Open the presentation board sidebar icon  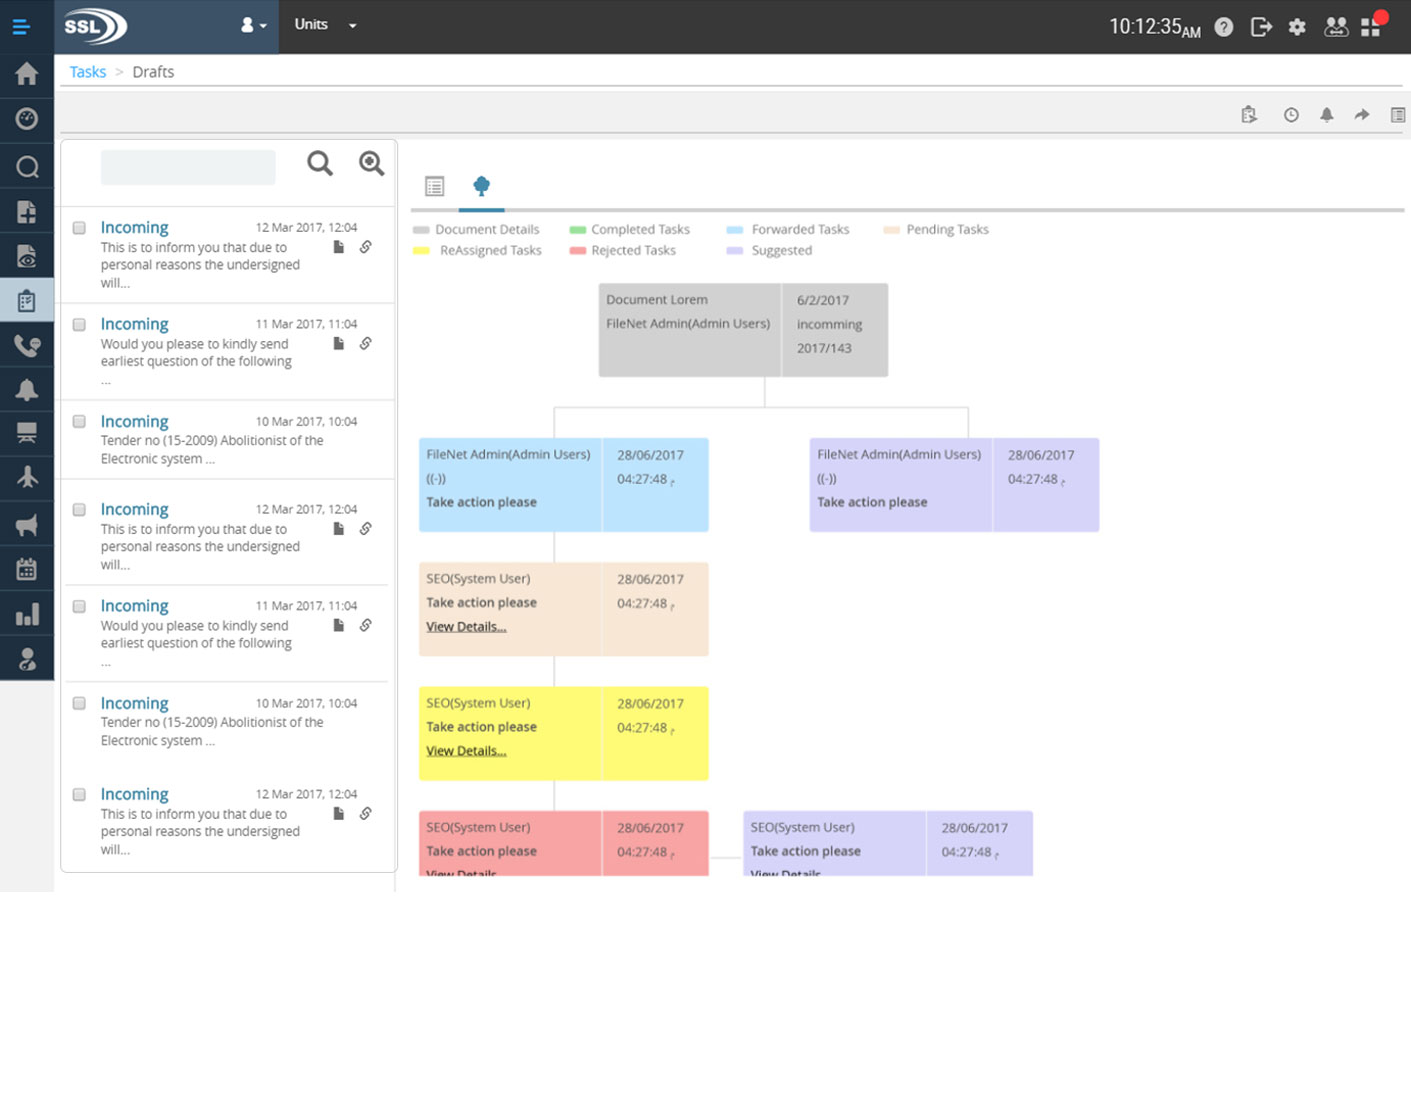pyautogui.click(x=27, y=433)
